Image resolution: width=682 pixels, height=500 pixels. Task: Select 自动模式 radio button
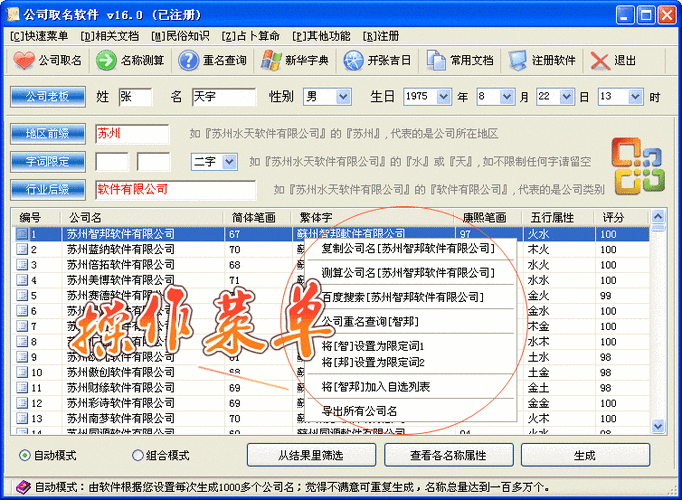point(25,455)
